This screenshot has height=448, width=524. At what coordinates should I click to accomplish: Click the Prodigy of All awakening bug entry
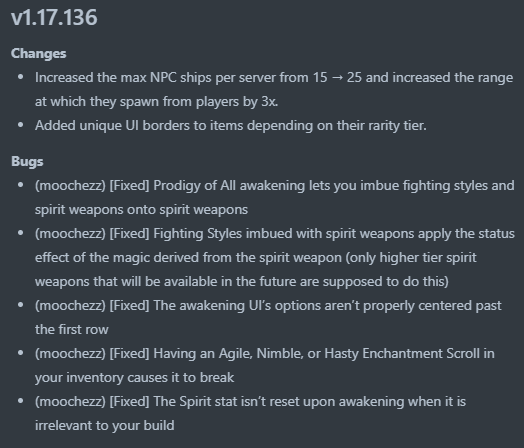pos(275,197)
